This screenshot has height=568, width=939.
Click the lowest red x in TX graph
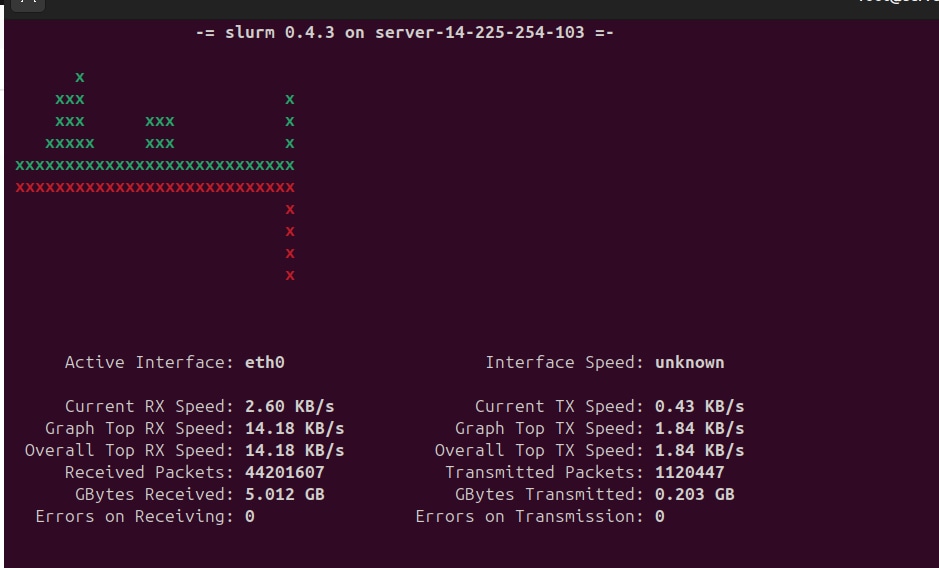290,275
